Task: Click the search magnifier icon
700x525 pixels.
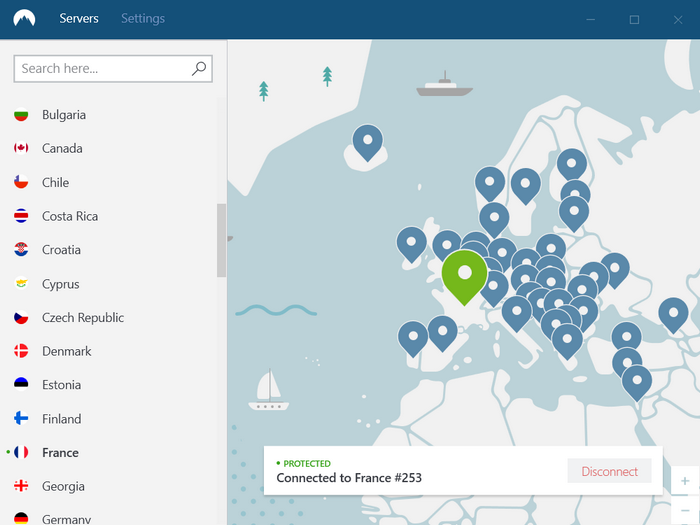Action: click(x=199, y=68)
